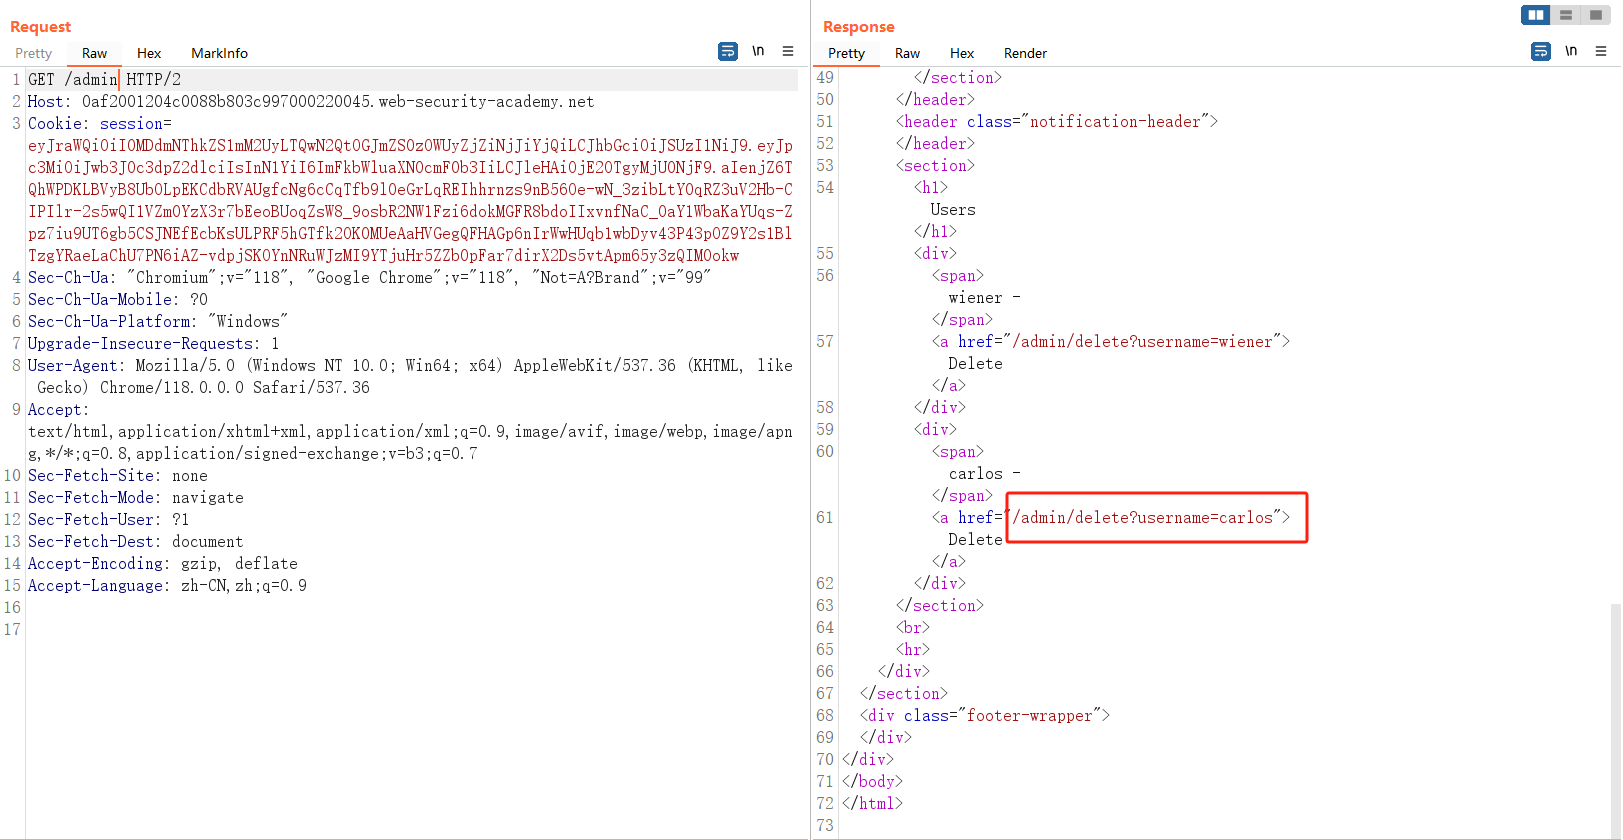This screenshot has width=1623, height=840.
Task: Switch Request view to Hex tab
Action: (x=149, y=53)
